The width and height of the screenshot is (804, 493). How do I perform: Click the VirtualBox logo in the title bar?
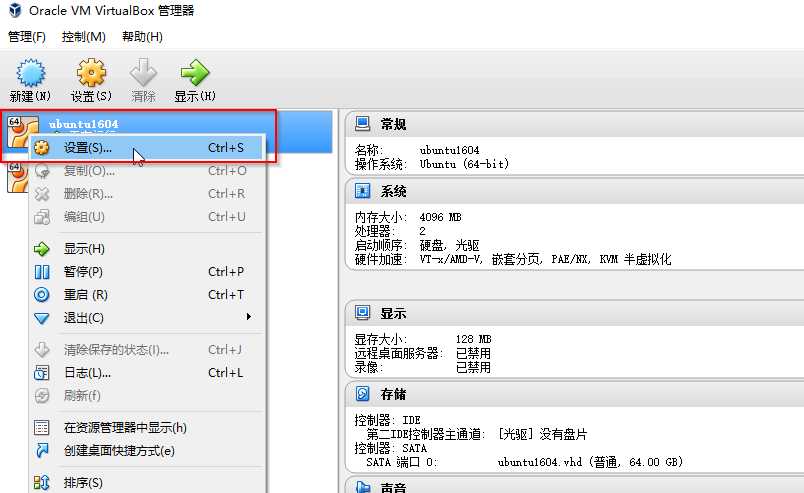click(x=15, y=10)
